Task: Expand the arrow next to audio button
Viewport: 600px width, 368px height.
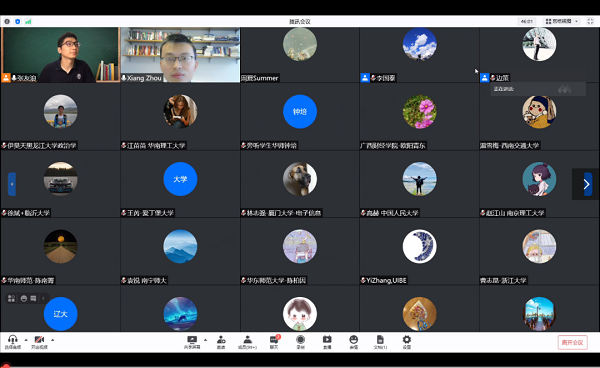Action: (x=26, y=340)
